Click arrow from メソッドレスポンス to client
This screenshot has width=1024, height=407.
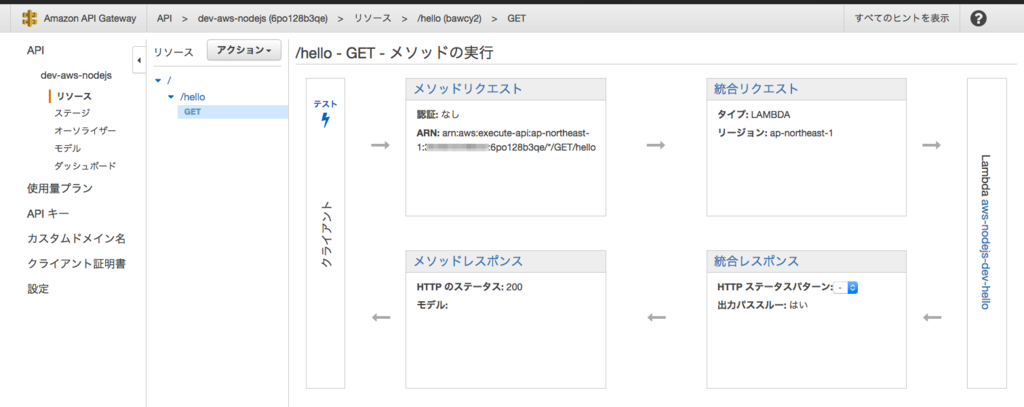coord(381,317)
